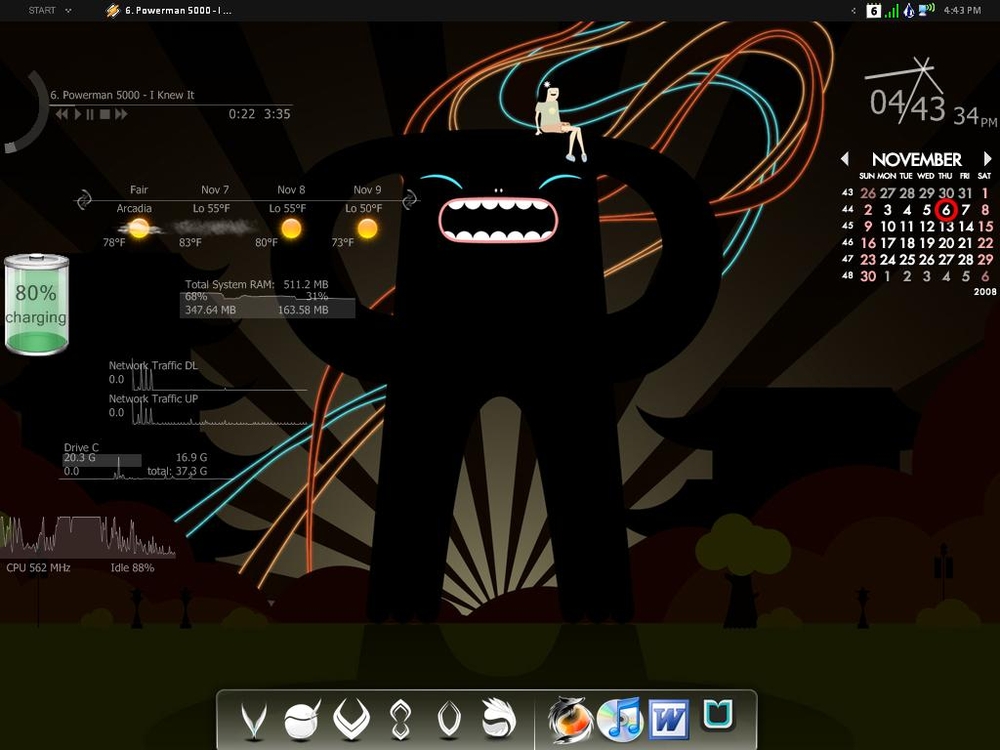
Task: Pause the Powerman 5000 track
Action: 90,115
